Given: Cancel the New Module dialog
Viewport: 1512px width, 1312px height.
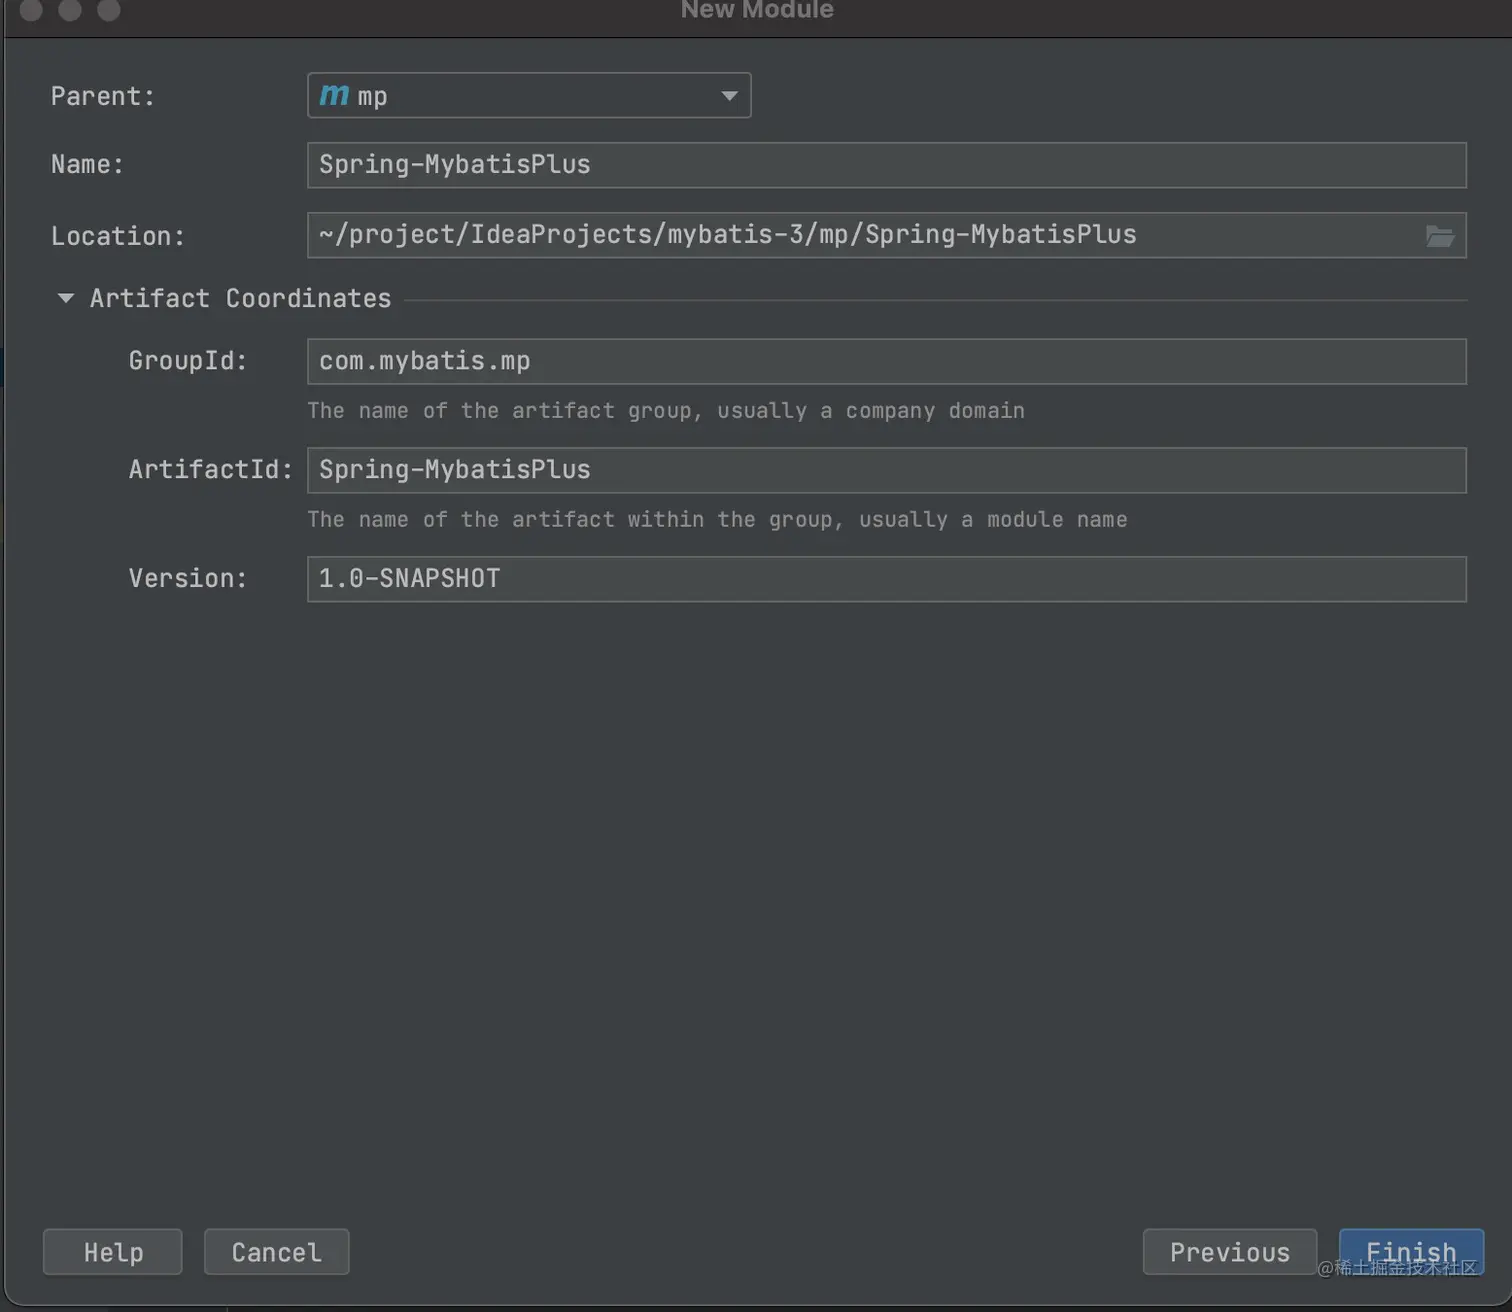Looking at the screenshot, I should pyautogui.click(x=276, y=1252).
